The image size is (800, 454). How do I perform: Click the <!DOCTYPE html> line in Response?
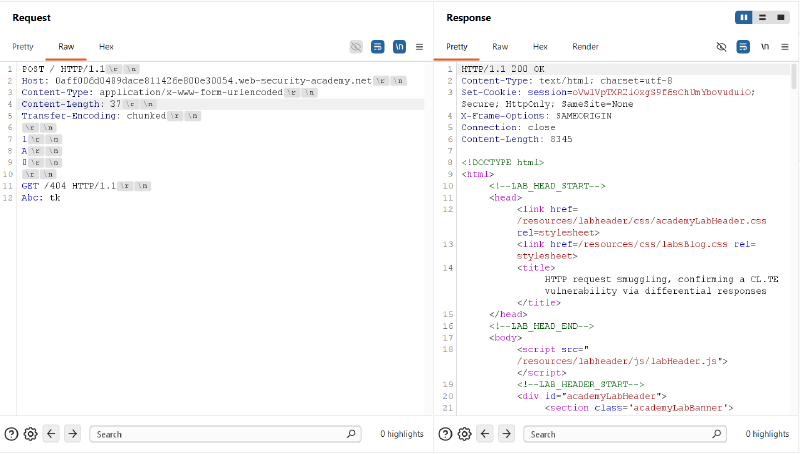[503, 163]
